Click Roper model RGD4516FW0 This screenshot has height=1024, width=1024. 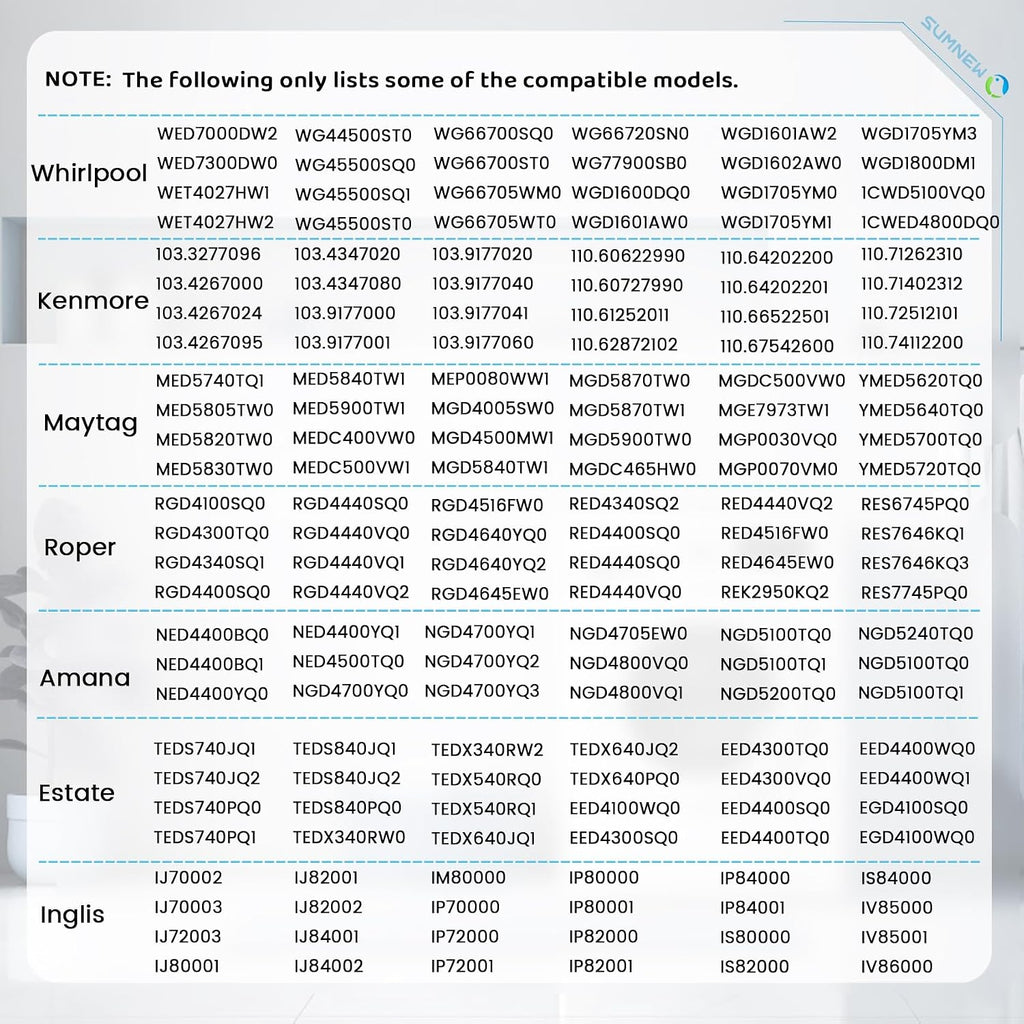pos(487,505)
